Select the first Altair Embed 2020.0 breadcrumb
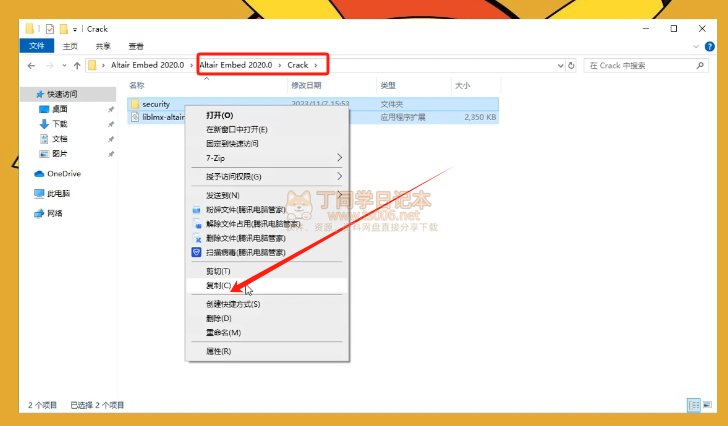This screenshot has height=426, width=728. [147, 65]
